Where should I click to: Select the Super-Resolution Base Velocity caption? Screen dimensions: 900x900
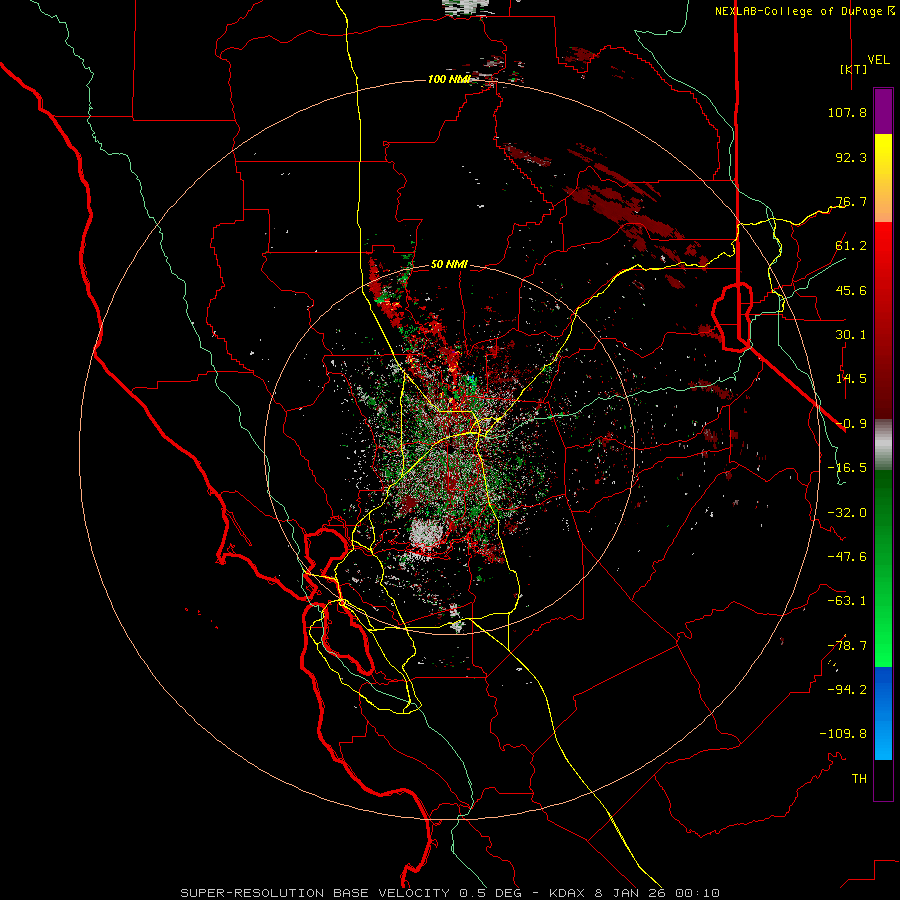450,893
